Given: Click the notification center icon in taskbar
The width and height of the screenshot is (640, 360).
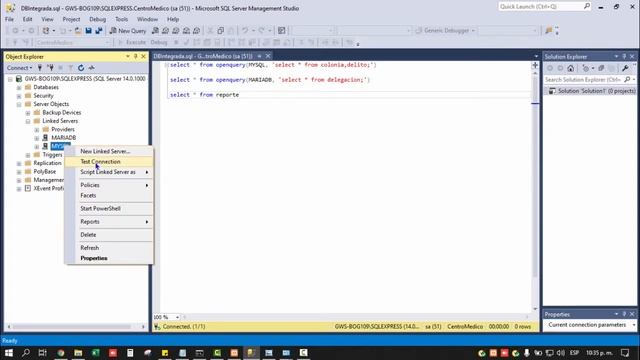Looking at the screenshot, I should tap(625, 353).
